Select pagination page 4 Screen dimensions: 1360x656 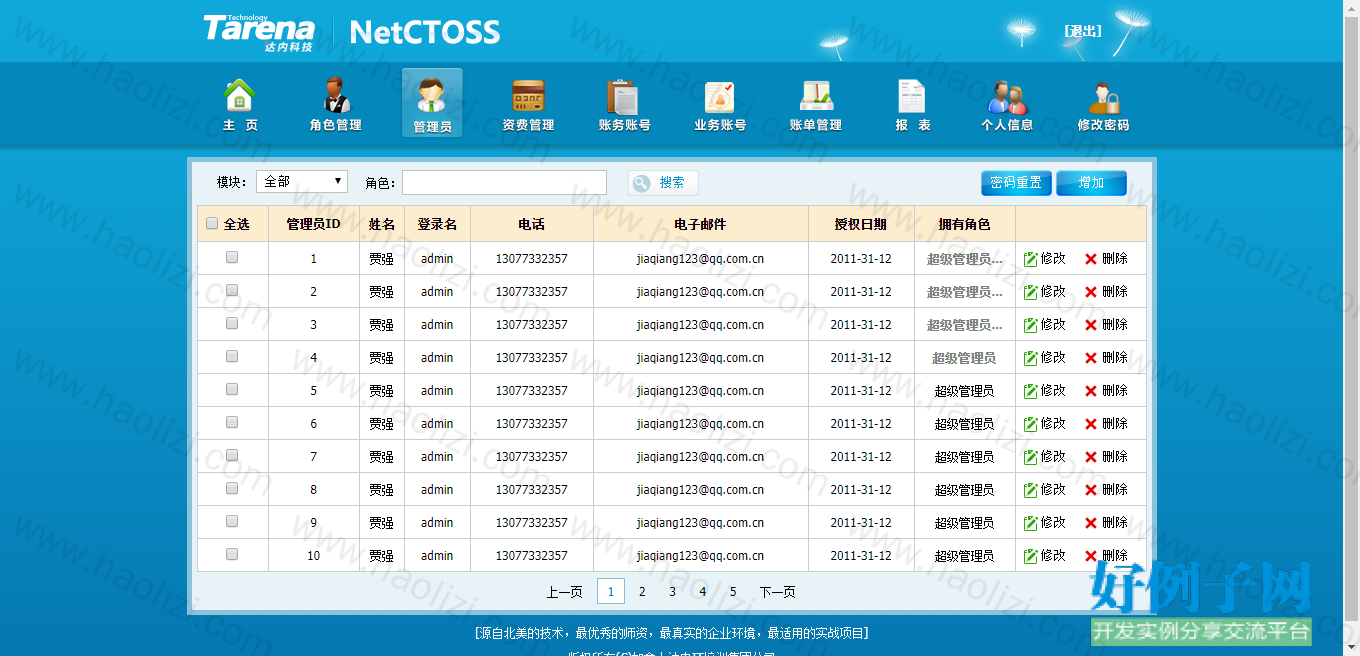click(703, 592)
